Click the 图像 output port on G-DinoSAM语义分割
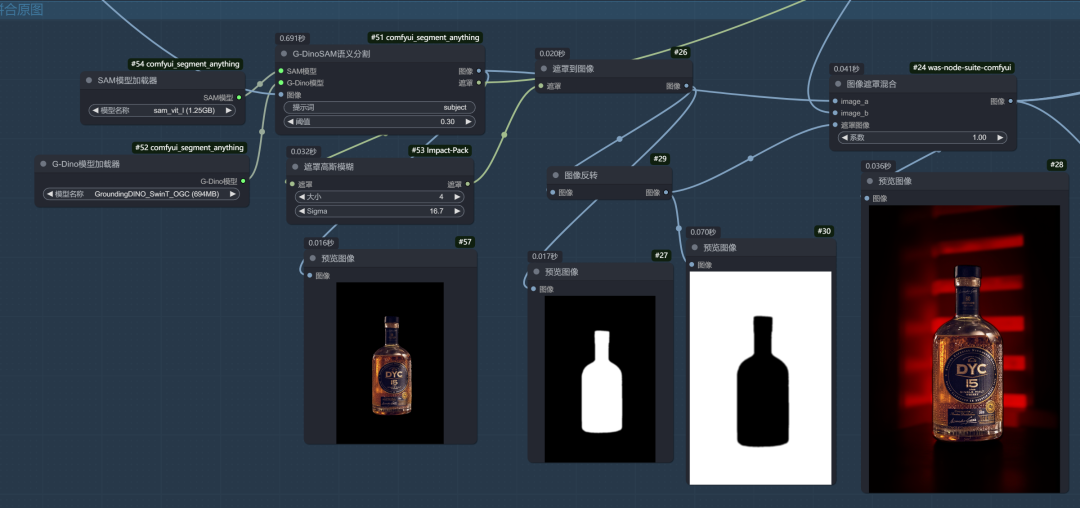The width and height of the screenshot is (1080, 508). pyautogui.click(x=479, y=71)
